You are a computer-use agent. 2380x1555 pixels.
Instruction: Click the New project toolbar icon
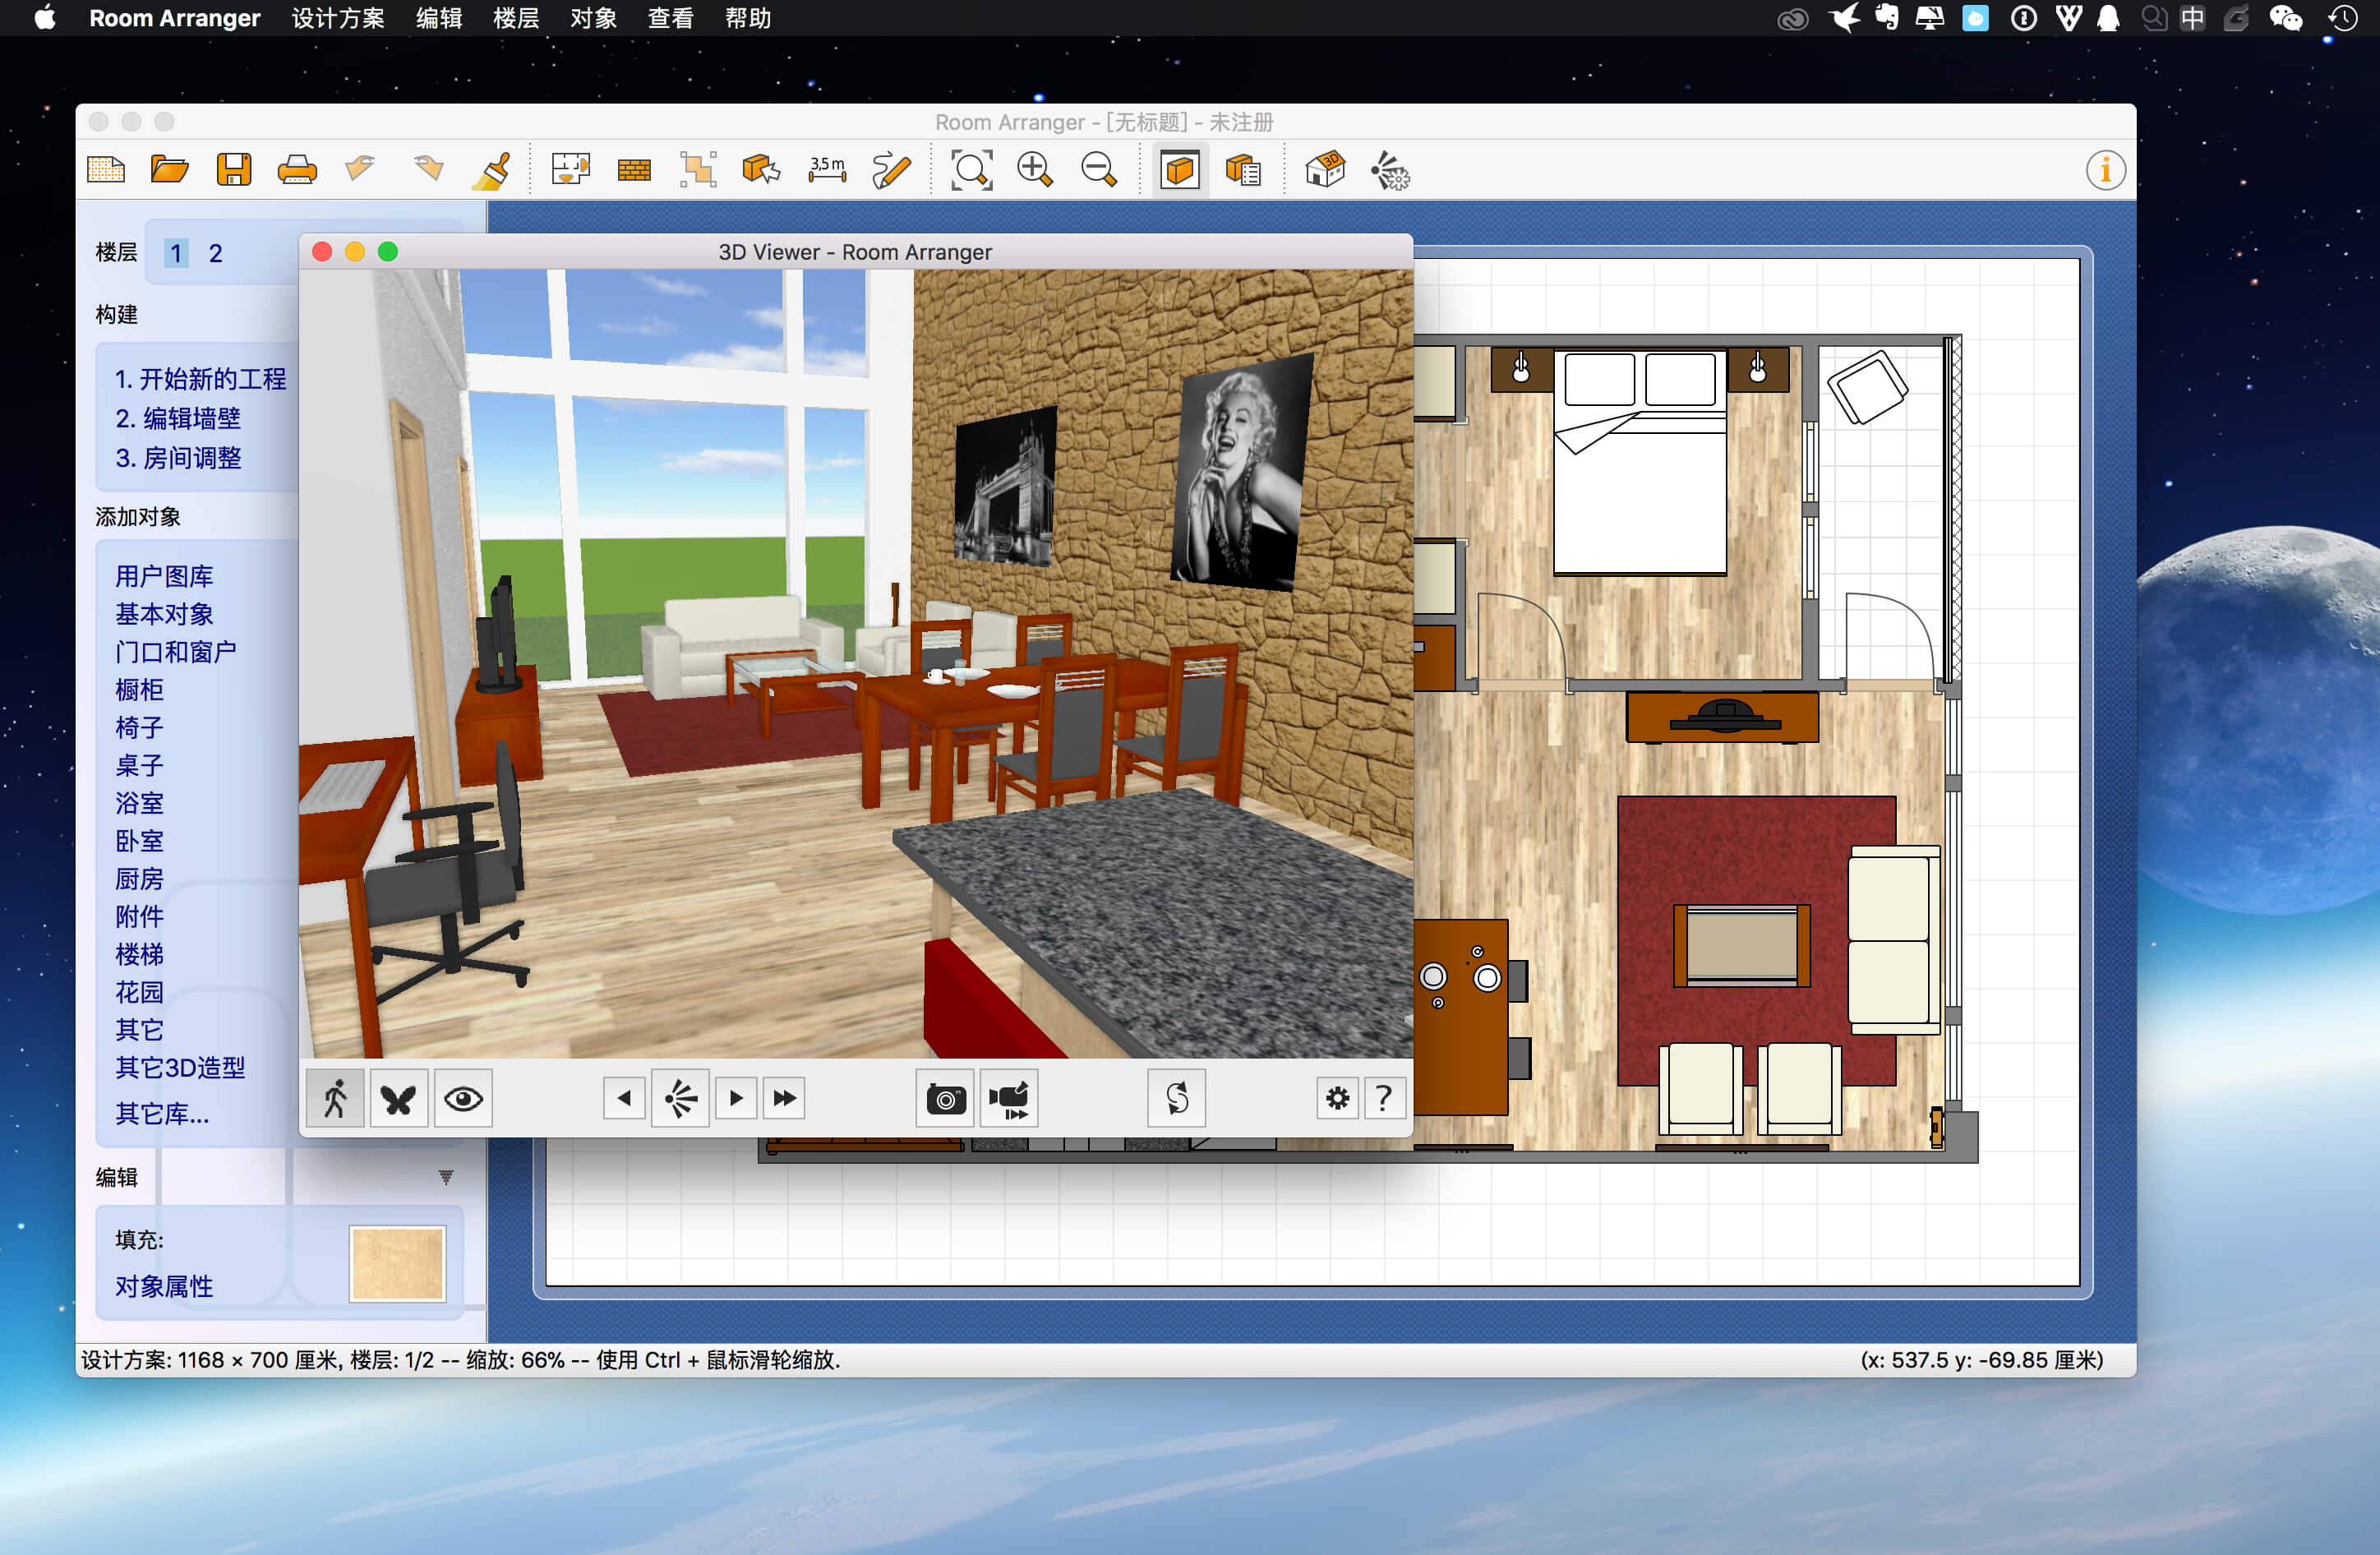(x=106, y=170)
